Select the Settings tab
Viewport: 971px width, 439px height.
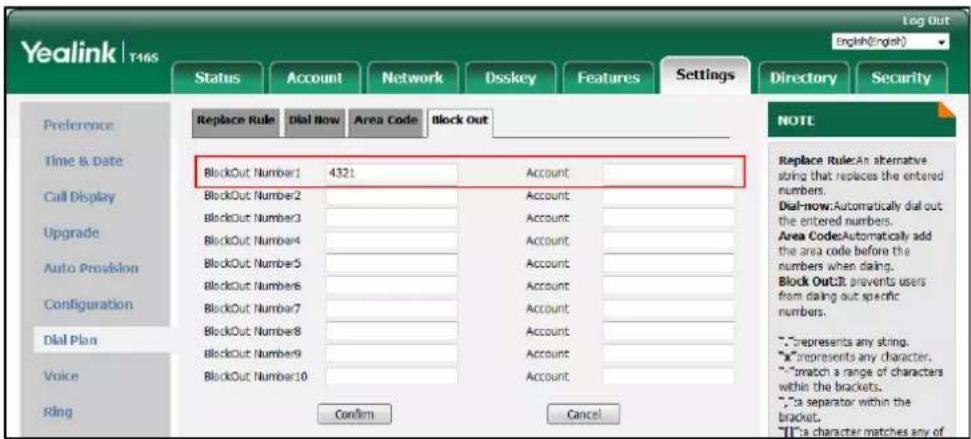click(705, 76)
